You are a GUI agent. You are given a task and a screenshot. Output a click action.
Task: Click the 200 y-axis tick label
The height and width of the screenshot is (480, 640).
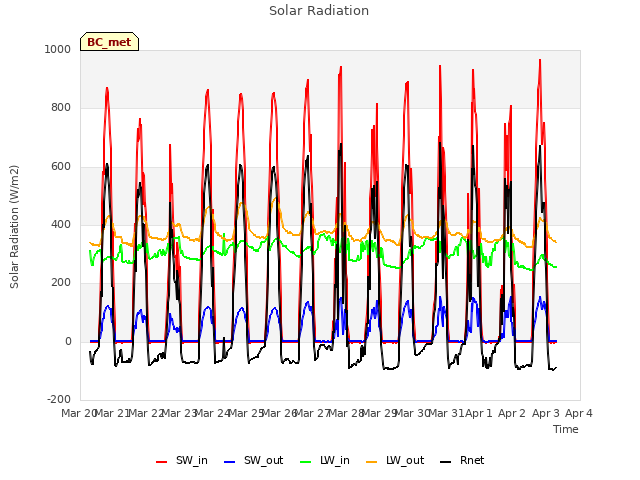click(x=61, y=283)
